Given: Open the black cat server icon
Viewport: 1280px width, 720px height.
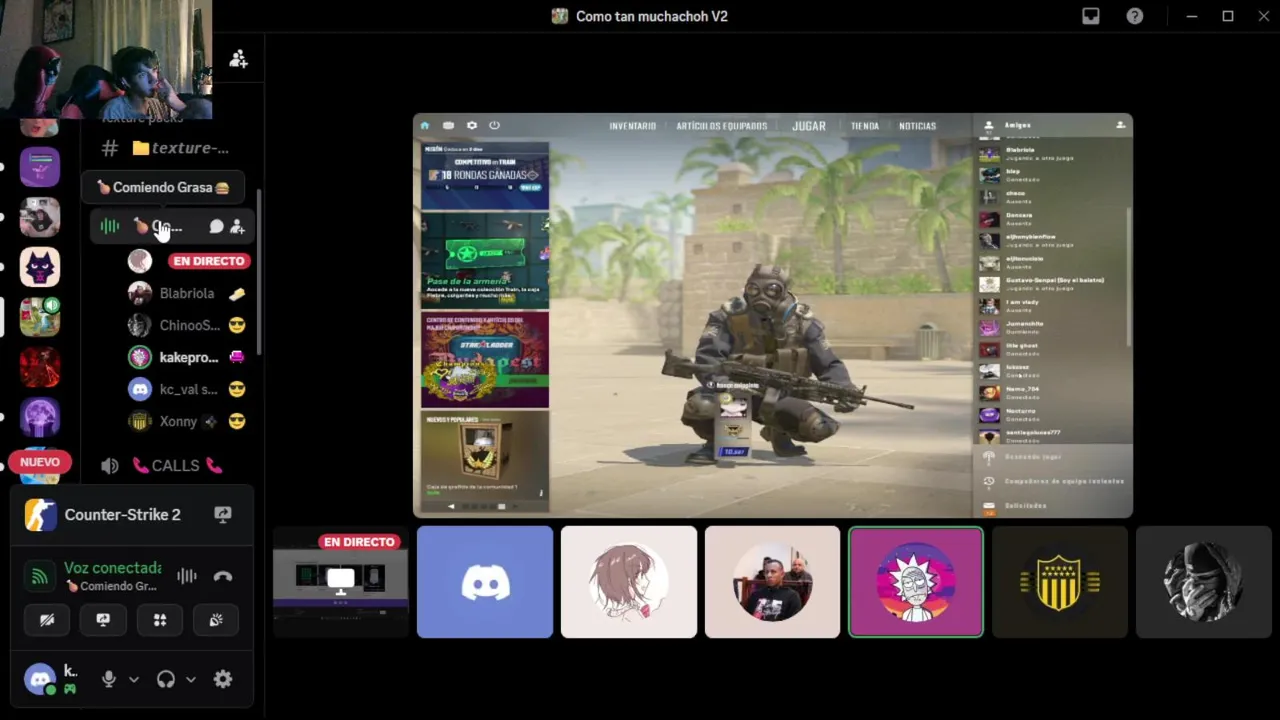Looking at the screenshot, I should 40,267.
